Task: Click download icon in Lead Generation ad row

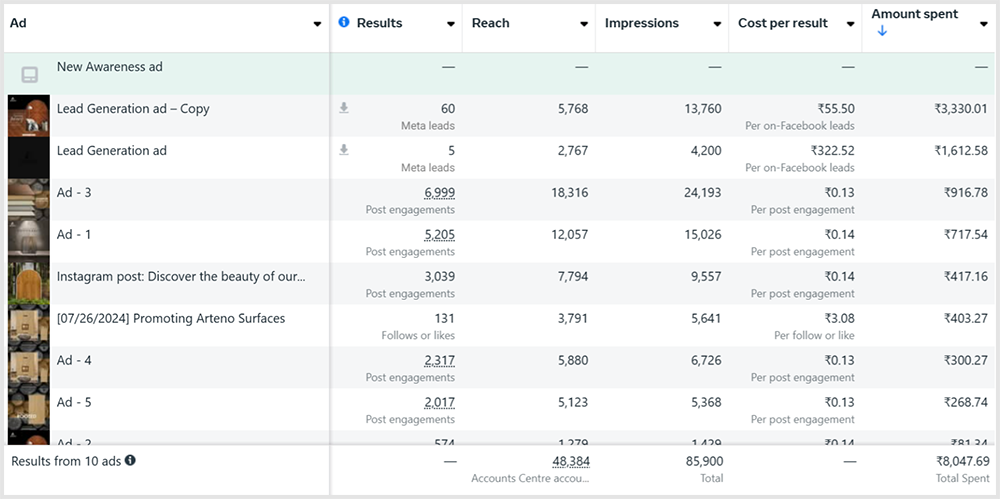Action: [x=344, y=150]
